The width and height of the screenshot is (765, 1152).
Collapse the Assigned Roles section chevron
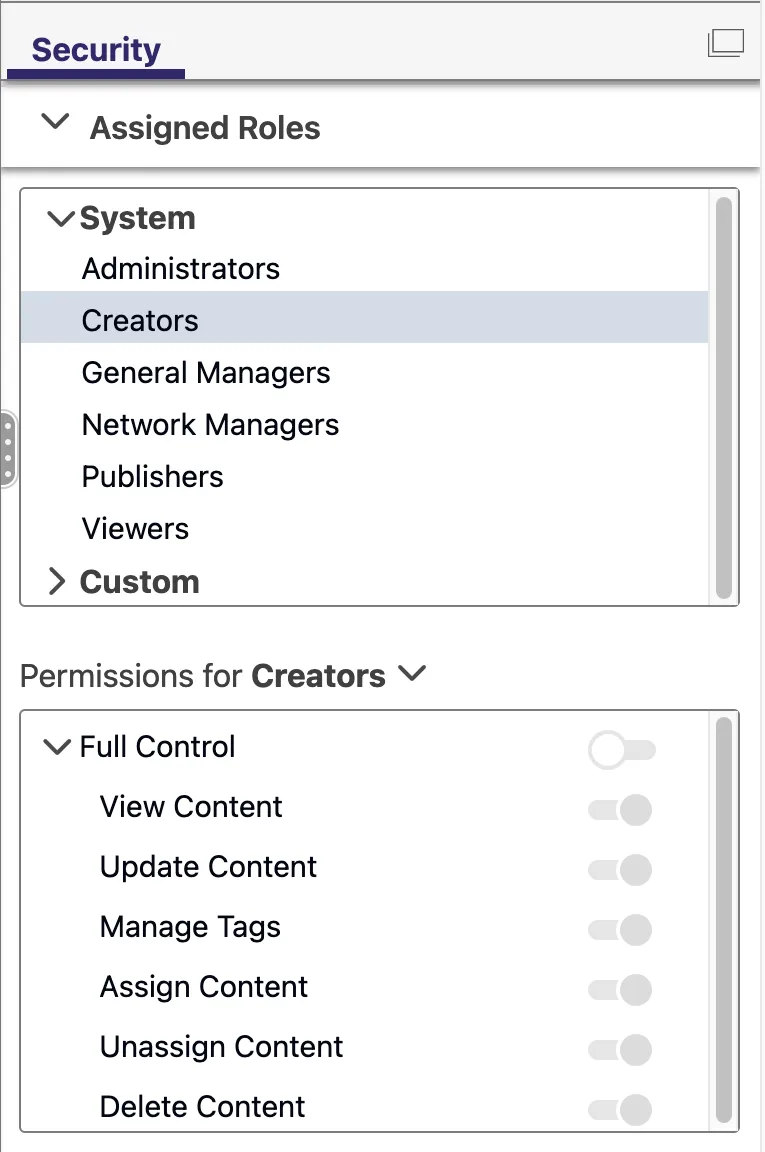pyautogui.click(x=55, y=122)
